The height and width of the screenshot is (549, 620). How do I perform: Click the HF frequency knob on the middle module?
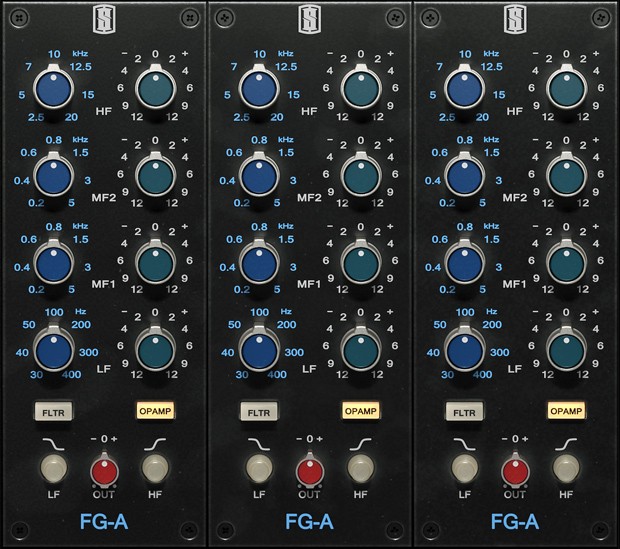click(x=259, y=89)
